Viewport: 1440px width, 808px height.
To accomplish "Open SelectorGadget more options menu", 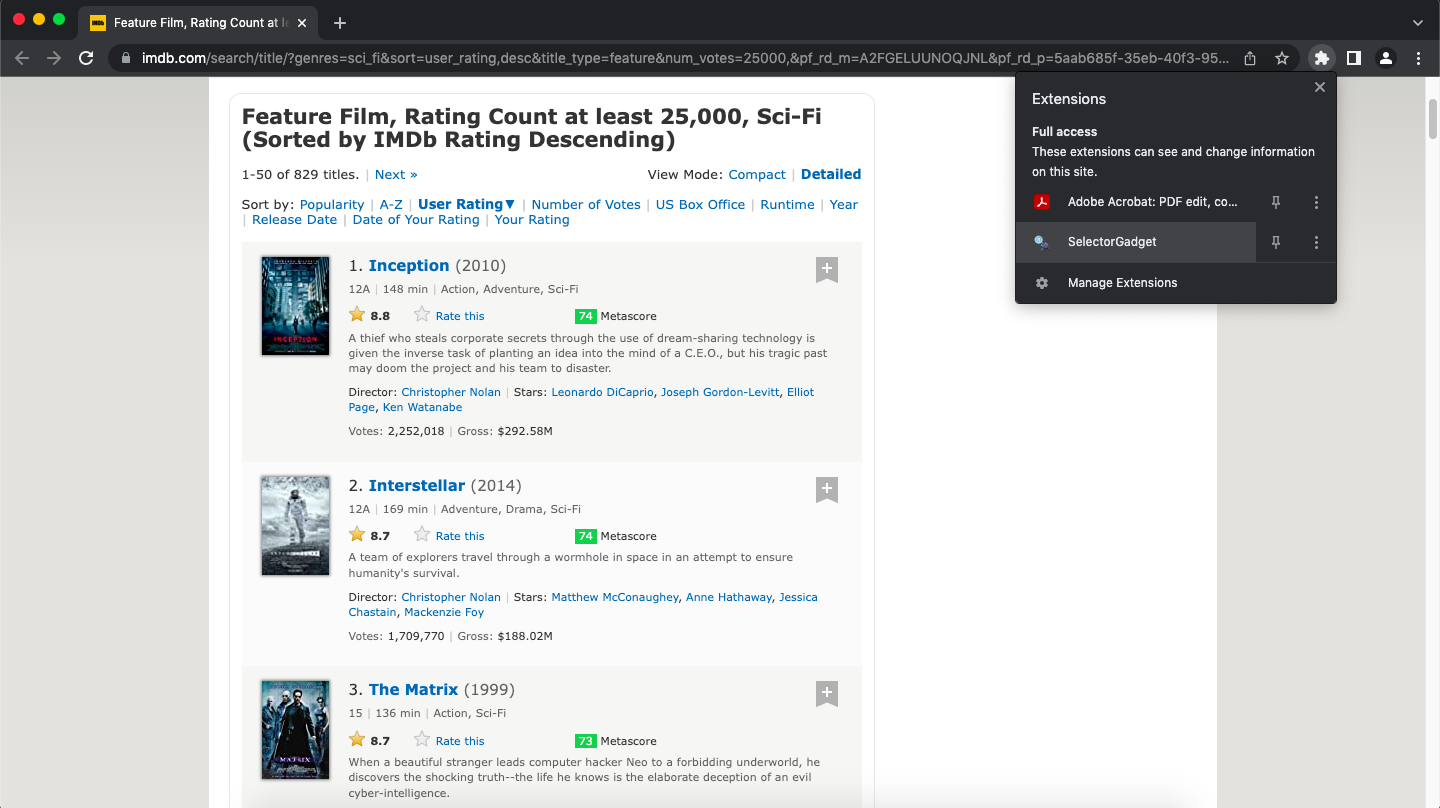I will coord(1316,242).
